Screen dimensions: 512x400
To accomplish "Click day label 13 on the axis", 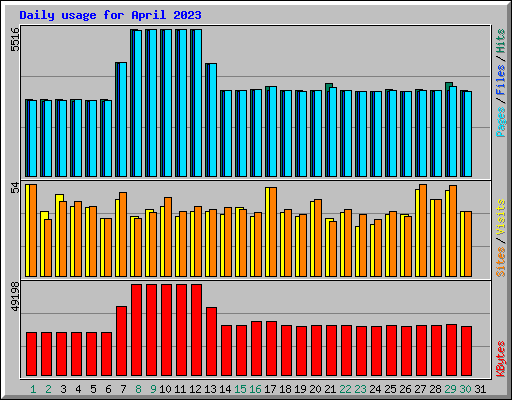I will click(210, 389).
